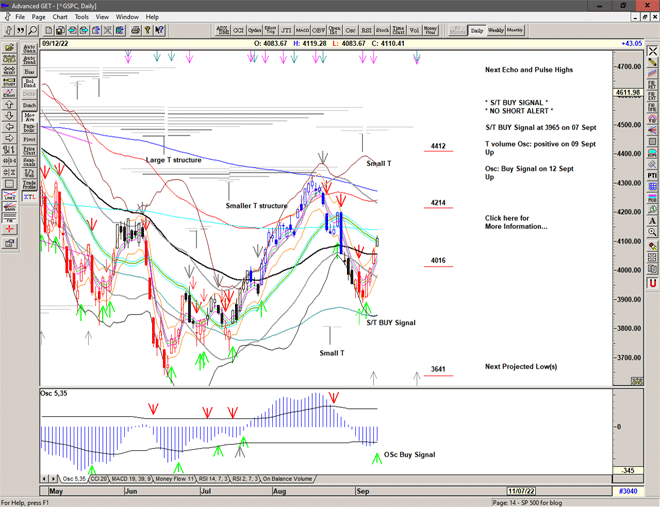The width and height of the screenshot is (660, 507).
Task: Click the 'Click here for More Information' link
Action: point(515,222)
